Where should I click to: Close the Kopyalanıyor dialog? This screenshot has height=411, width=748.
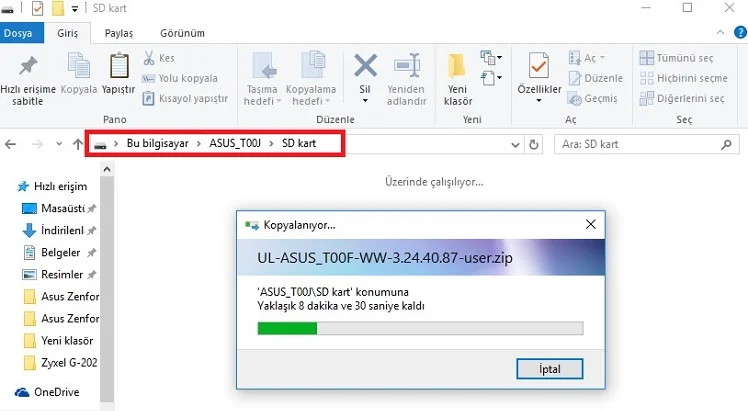coord(591,224)
